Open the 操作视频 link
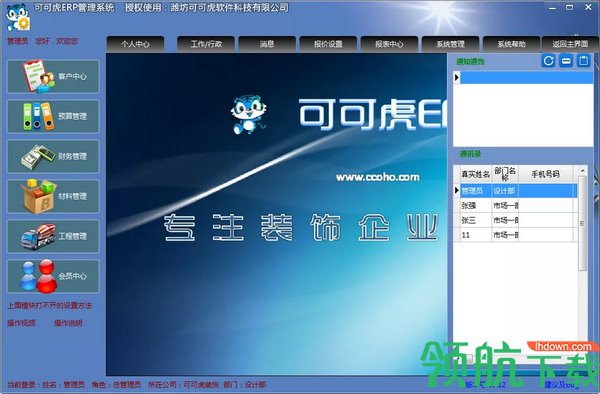This screenshot has width=600, height=394. 21,323
